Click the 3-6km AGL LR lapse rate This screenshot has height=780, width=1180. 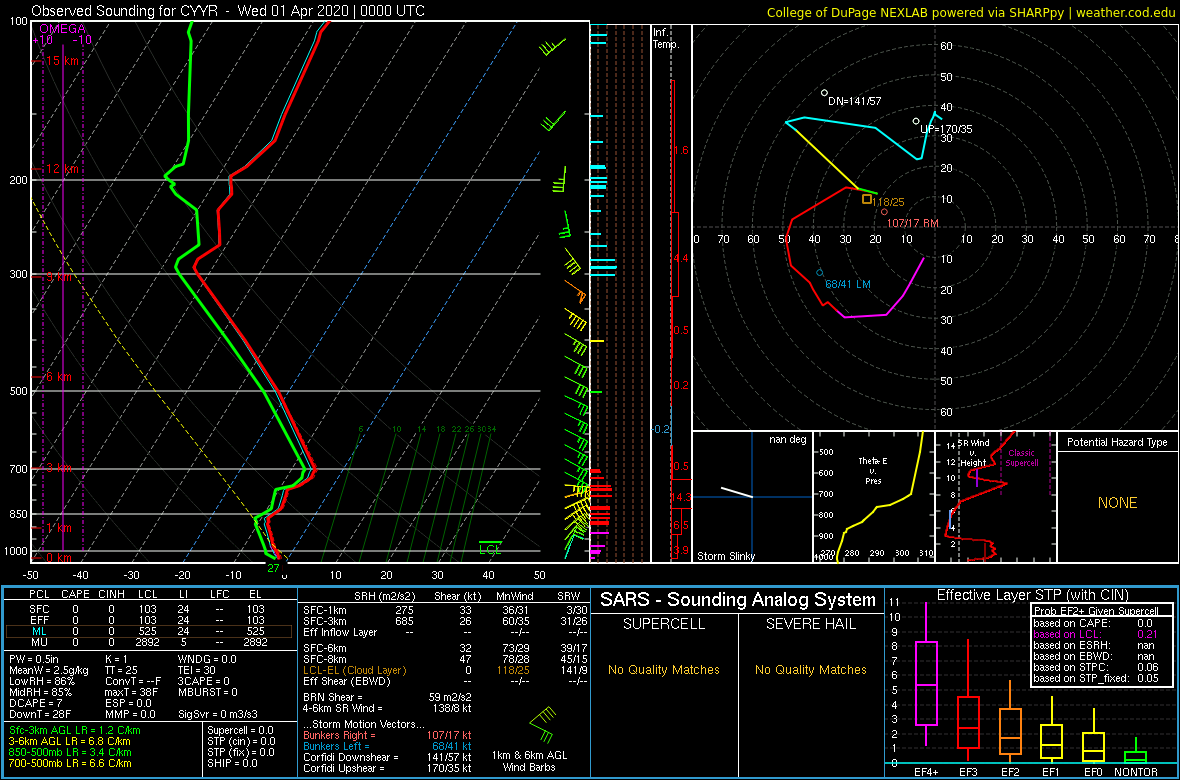[71, 741]
